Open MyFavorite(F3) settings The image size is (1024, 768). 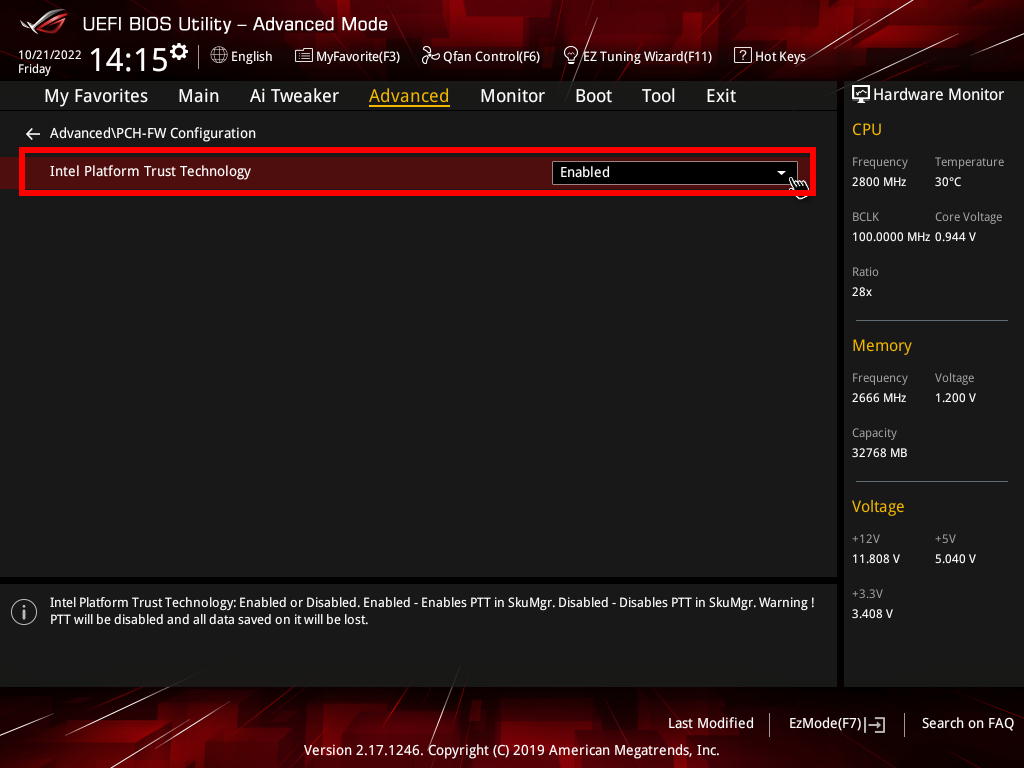[347, 56]
